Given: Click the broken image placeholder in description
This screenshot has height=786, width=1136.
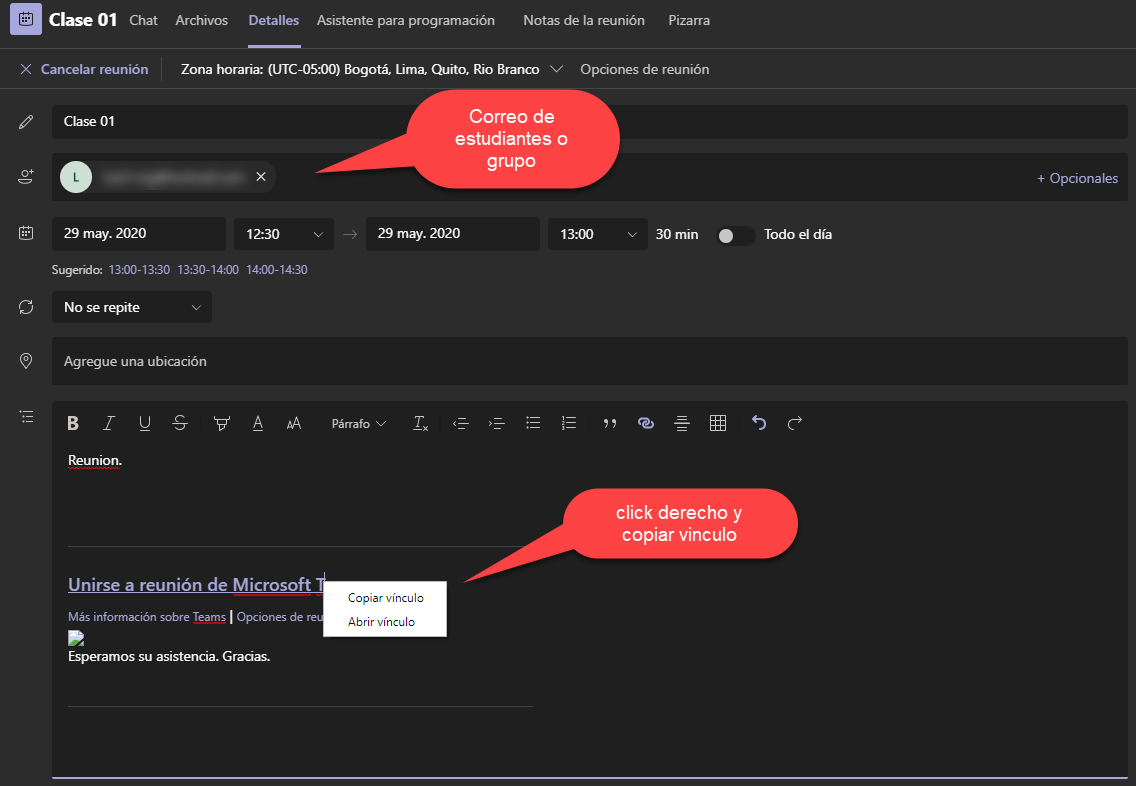Looking at the screenshot, I should tap(76, 638).
